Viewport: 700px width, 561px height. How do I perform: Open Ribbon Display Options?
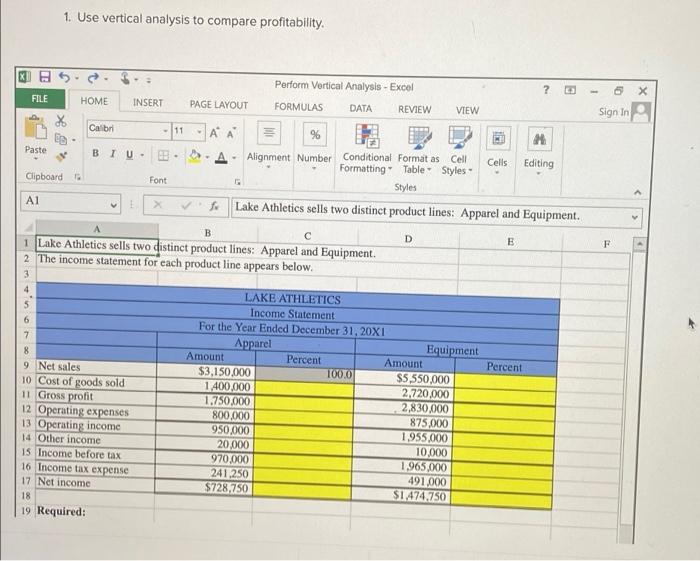[x=570, y=90]
